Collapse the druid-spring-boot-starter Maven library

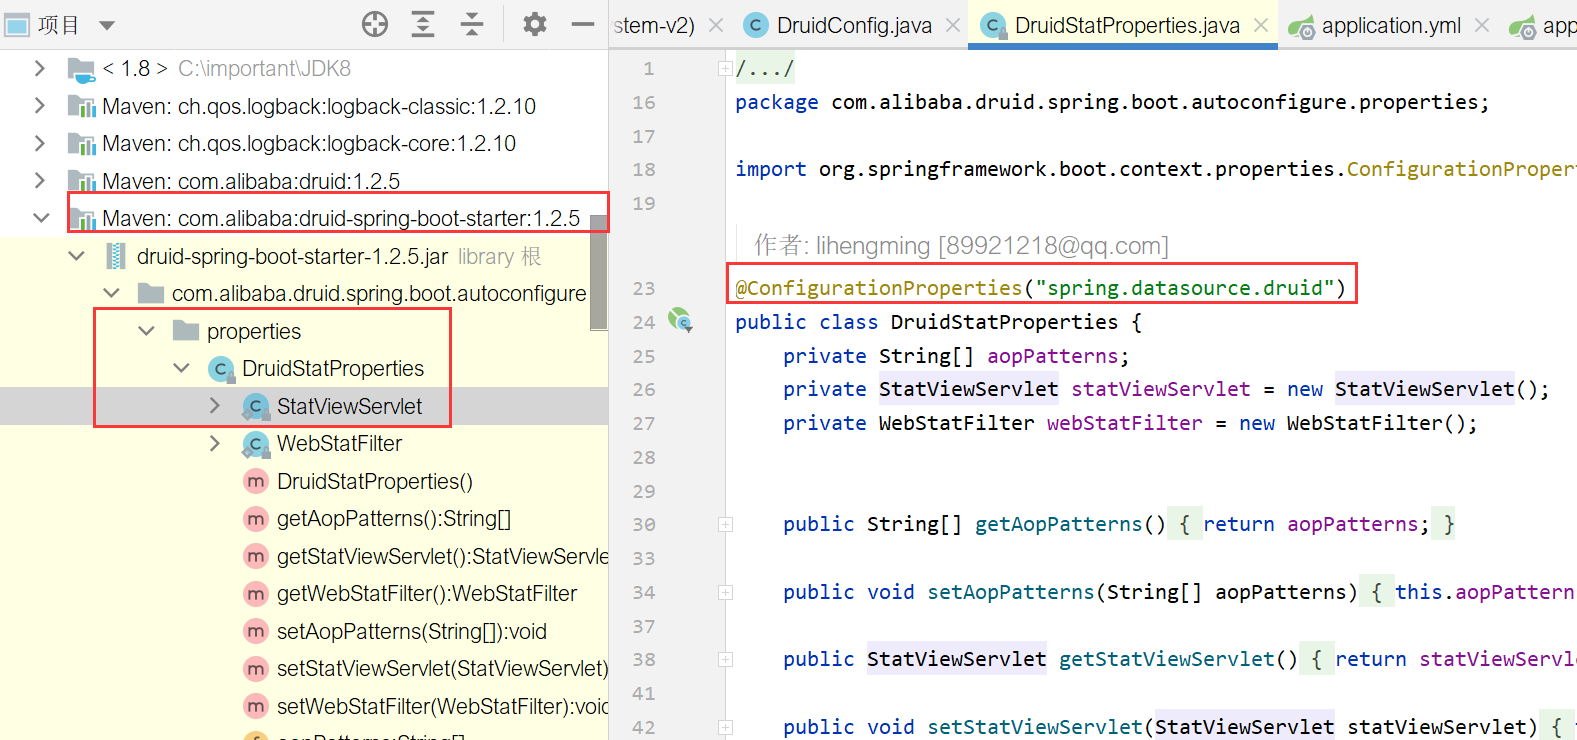[x=41, y=218]
